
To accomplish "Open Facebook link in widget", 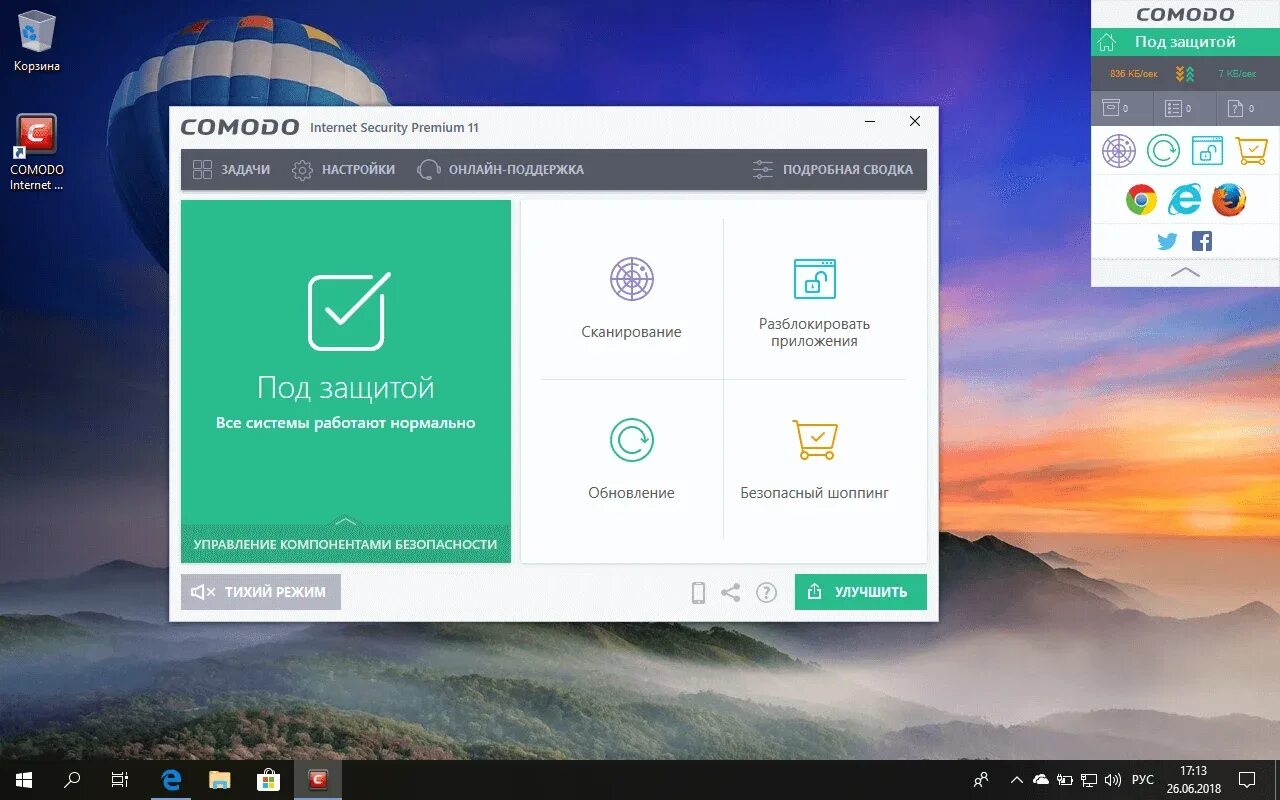I will pos(1202,241).
